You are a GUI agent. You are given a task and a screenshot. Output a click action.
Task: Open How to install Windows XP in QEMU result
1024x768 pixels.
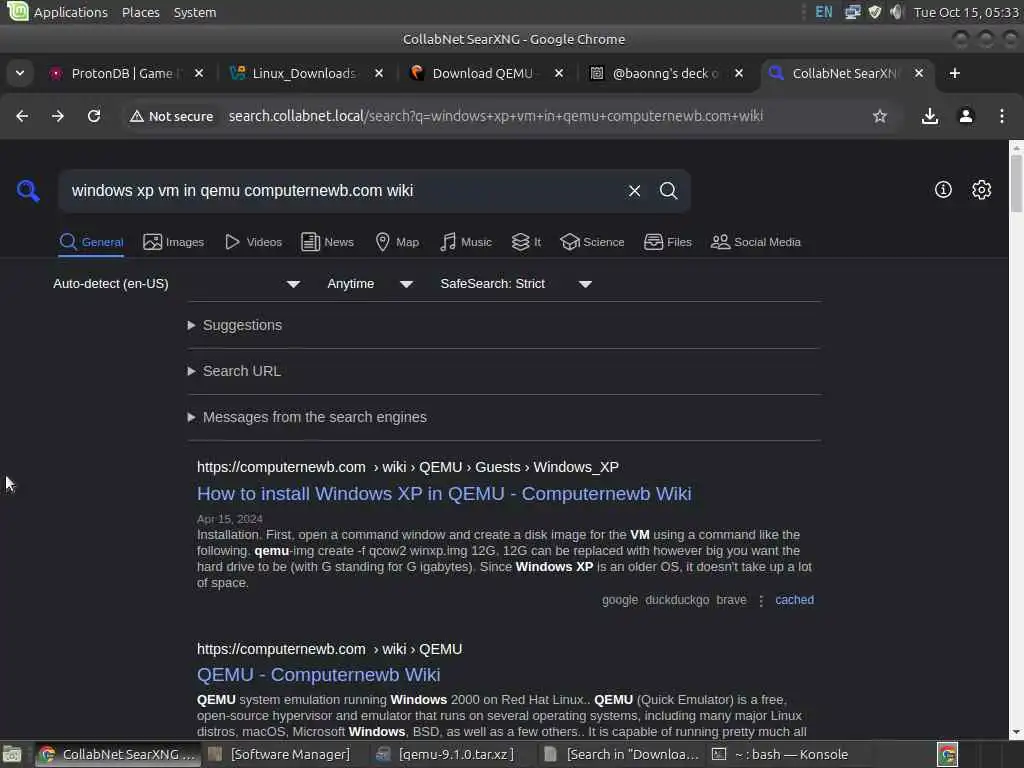(x=444, y=494)
